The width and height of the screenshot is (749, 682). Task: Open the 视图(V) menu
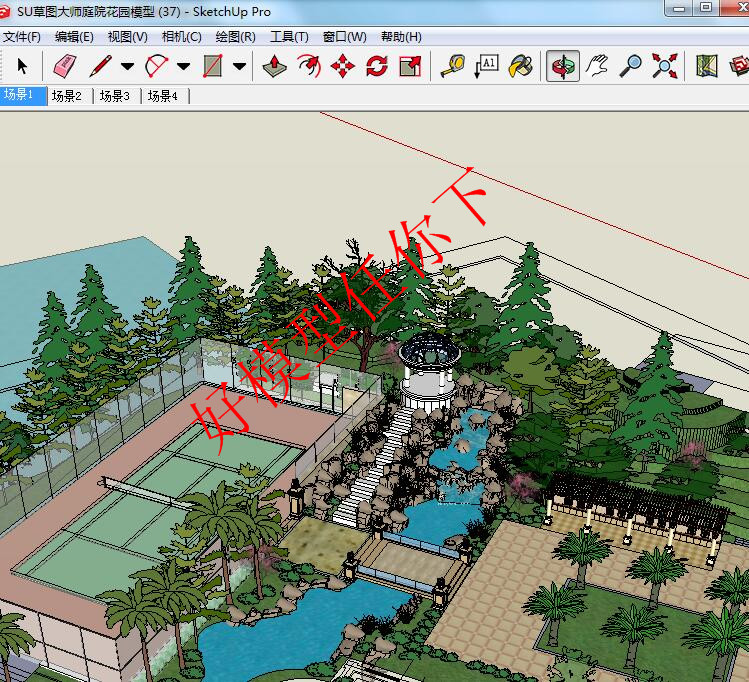(x=128, y=37)
